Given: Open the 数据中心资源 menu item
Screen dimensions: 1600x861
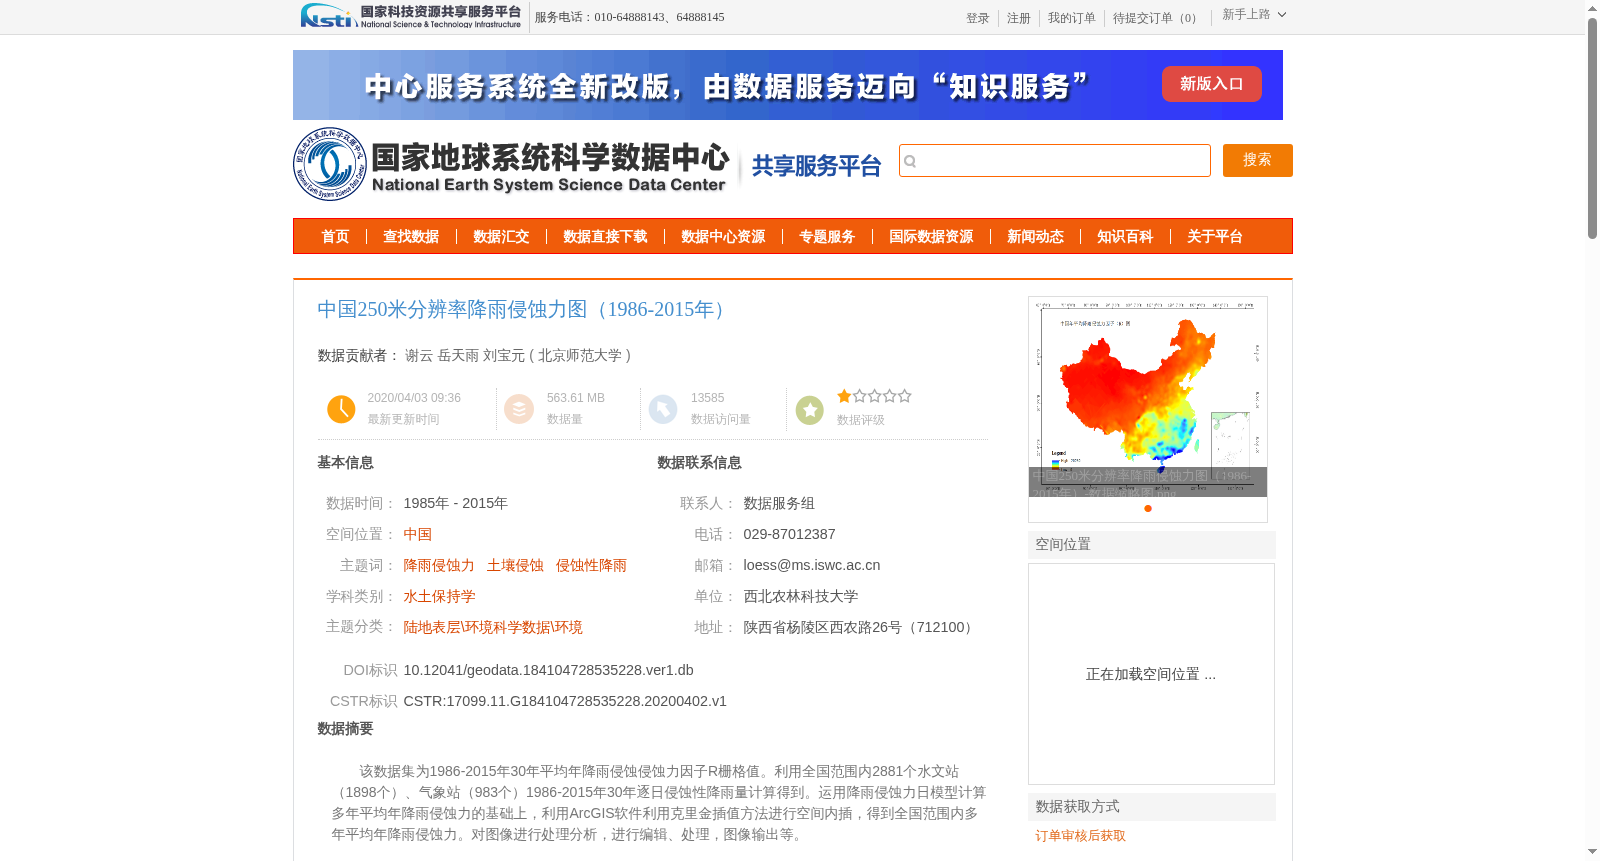Looking at the screenshot, I should pyautogui.click(x=723, y=237).
